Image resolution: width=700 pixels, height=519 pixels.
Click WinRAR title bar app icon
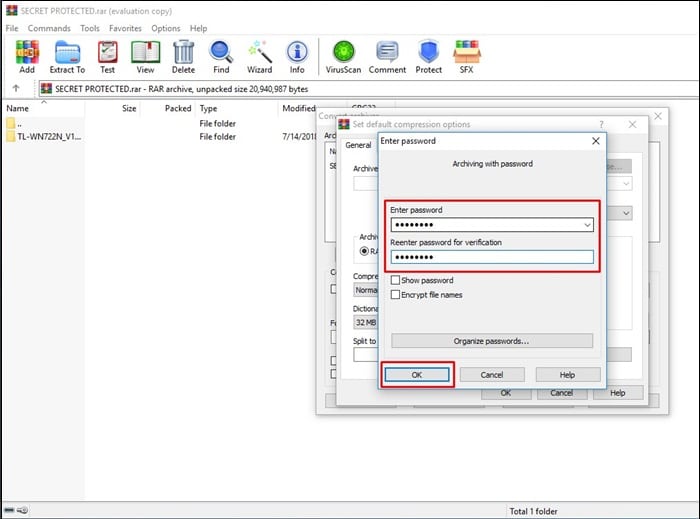tap(12, 10)
